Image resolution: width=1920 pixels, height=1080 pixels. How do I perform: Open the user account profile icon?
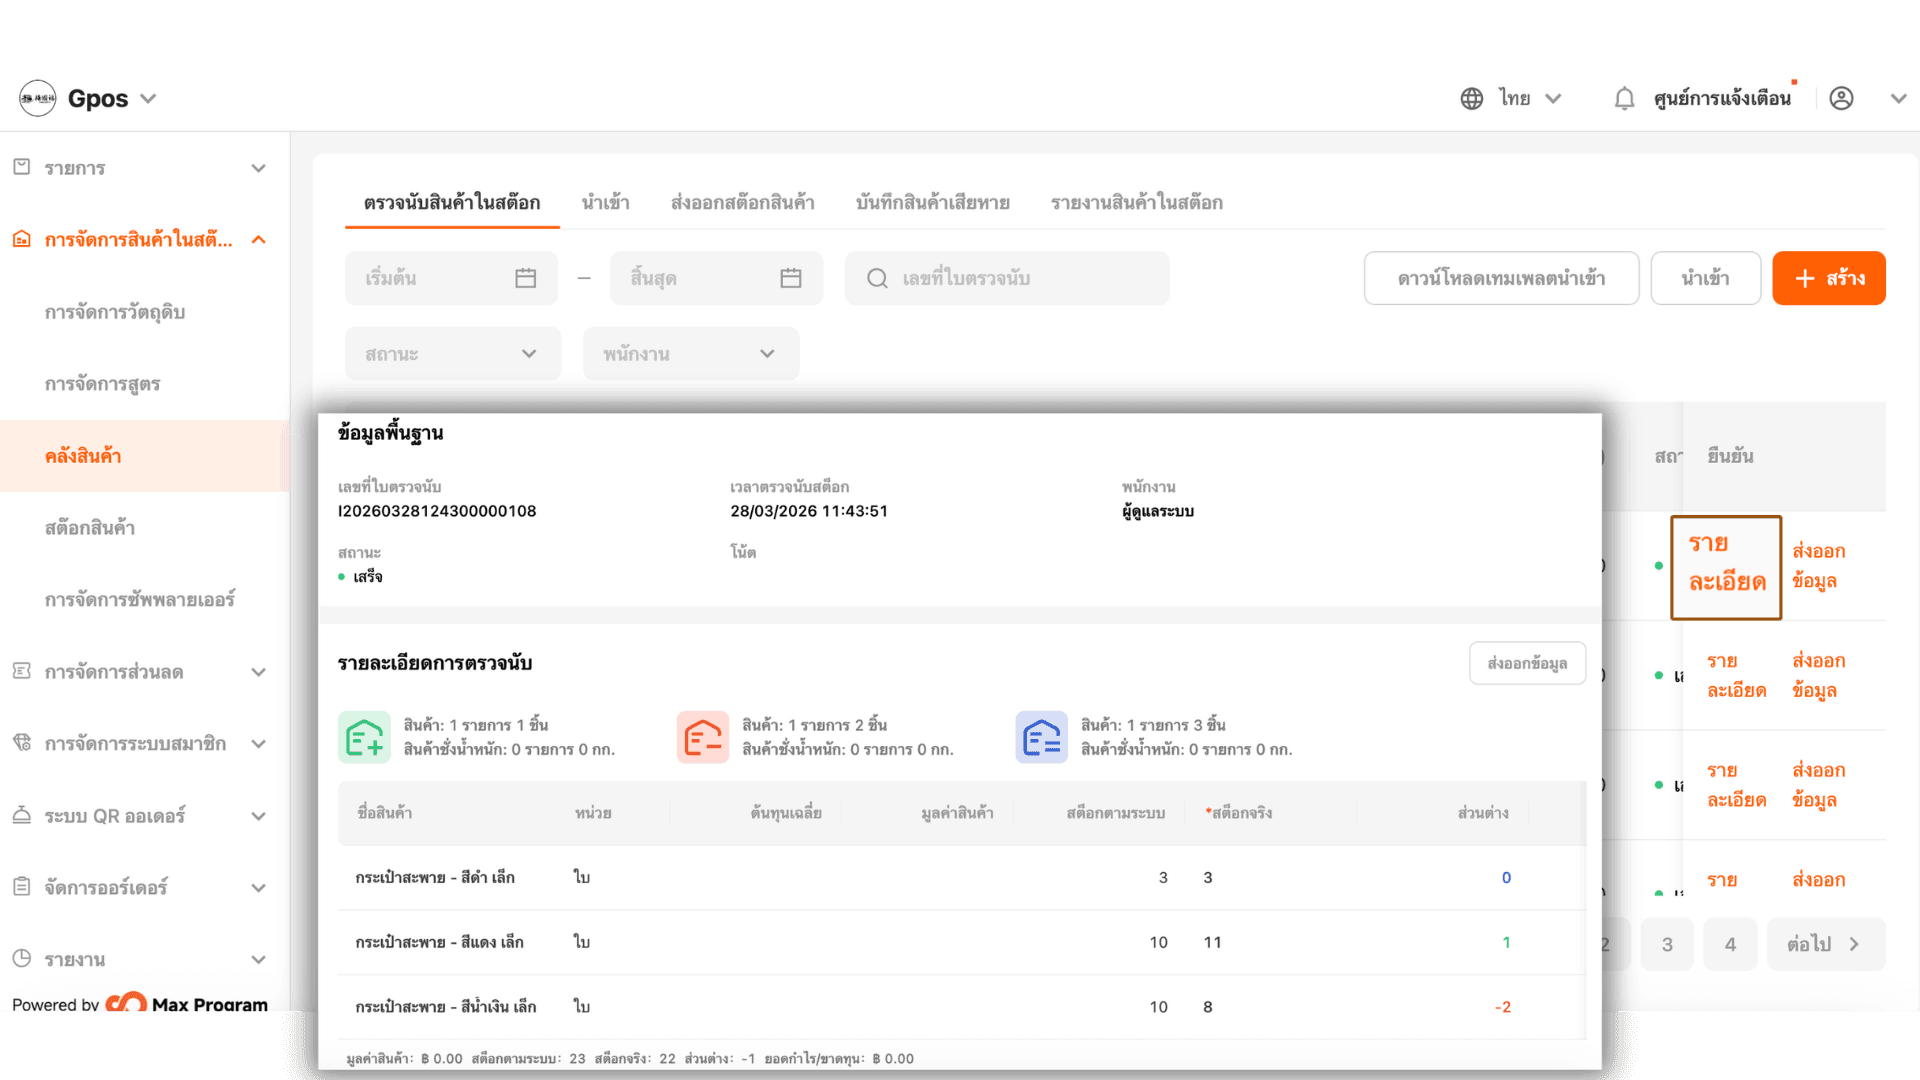(x=1841, y=98)
